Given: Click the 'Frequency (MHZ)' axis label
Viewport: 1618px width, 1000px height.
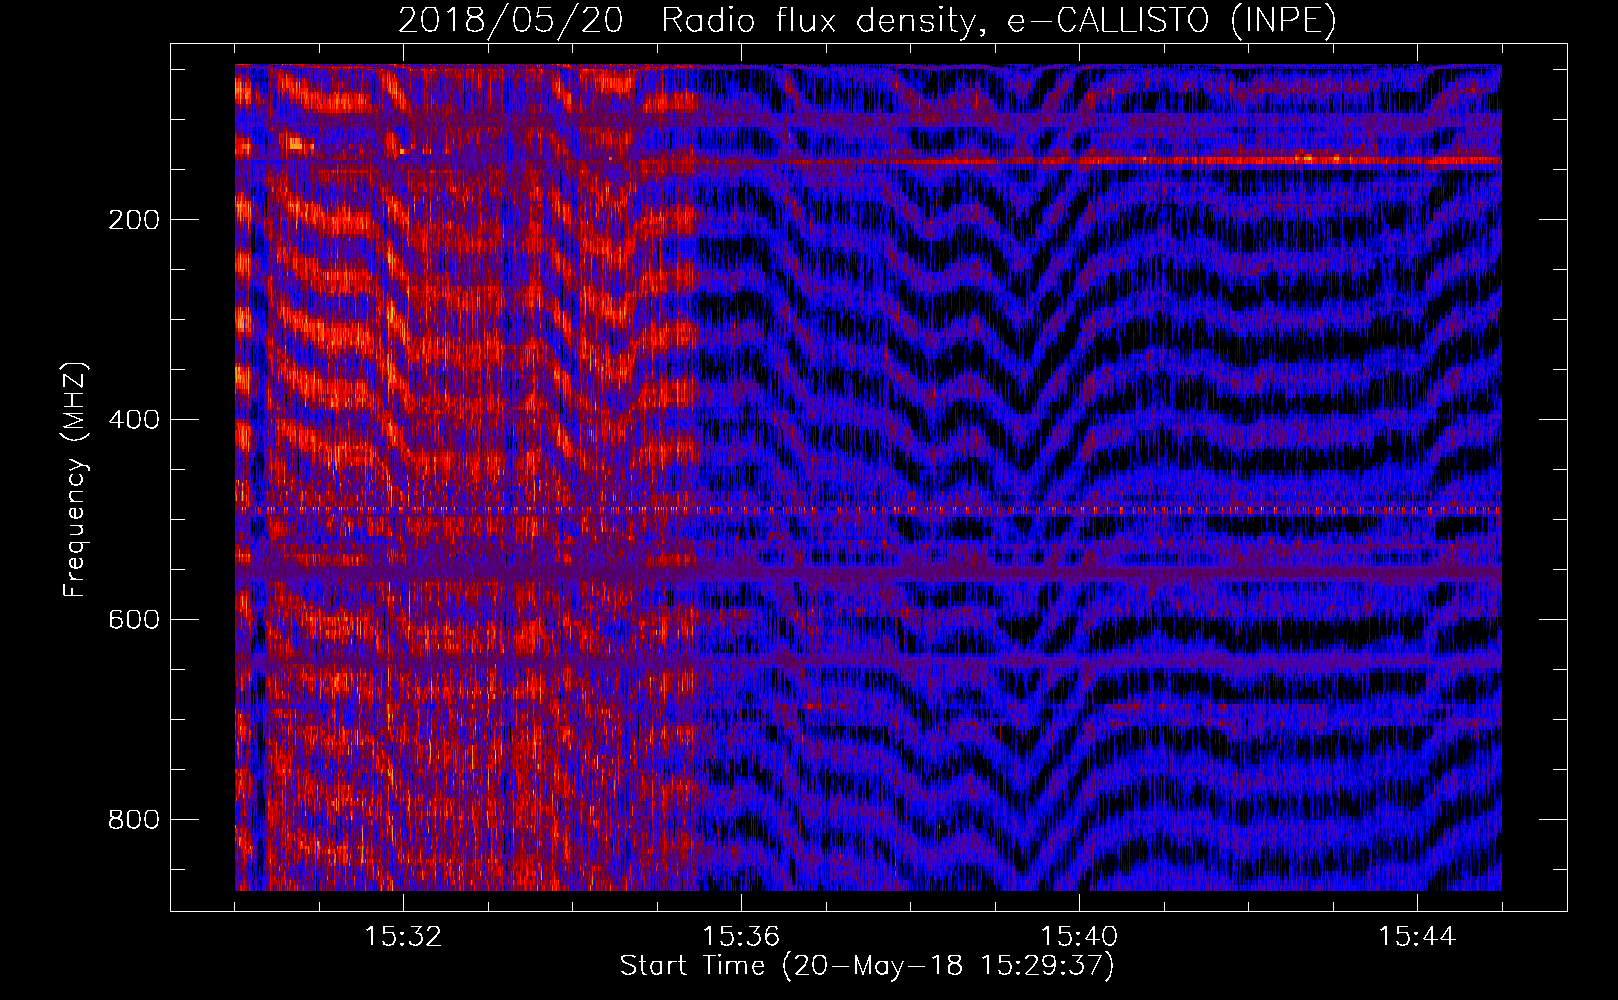Looking at the screenshot, I should tap(75, 480).
